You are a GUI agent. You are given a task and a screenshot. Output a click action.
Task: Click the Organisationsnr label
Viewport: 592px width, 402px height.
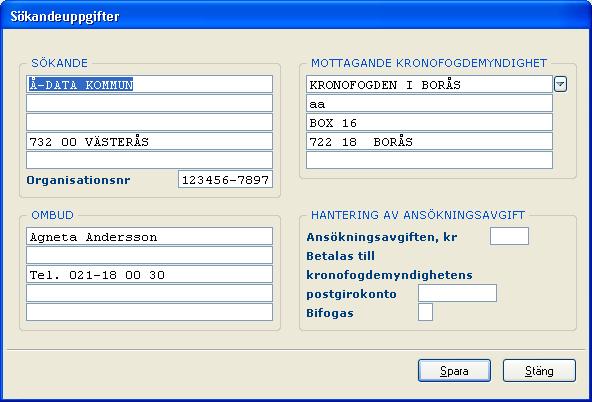pyautogui.click(x=78, y=180)
